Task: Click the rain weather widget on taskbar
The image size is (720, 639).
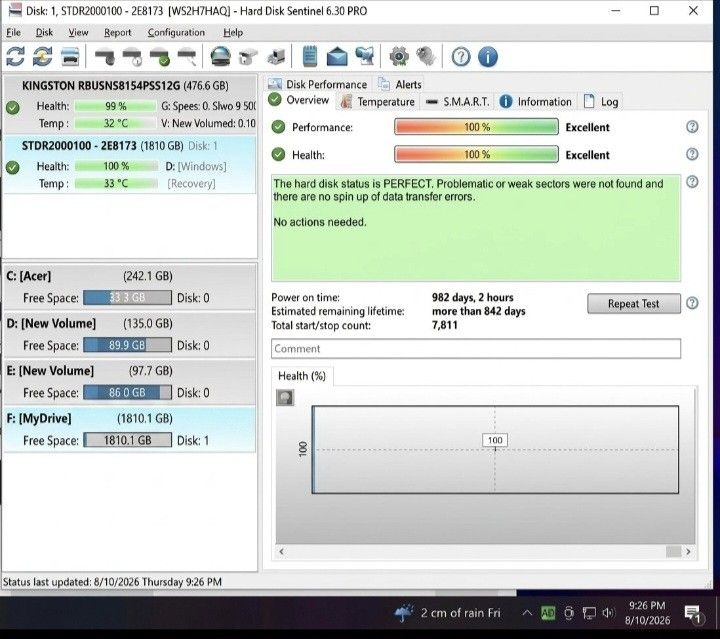Action: click(448, 612)
